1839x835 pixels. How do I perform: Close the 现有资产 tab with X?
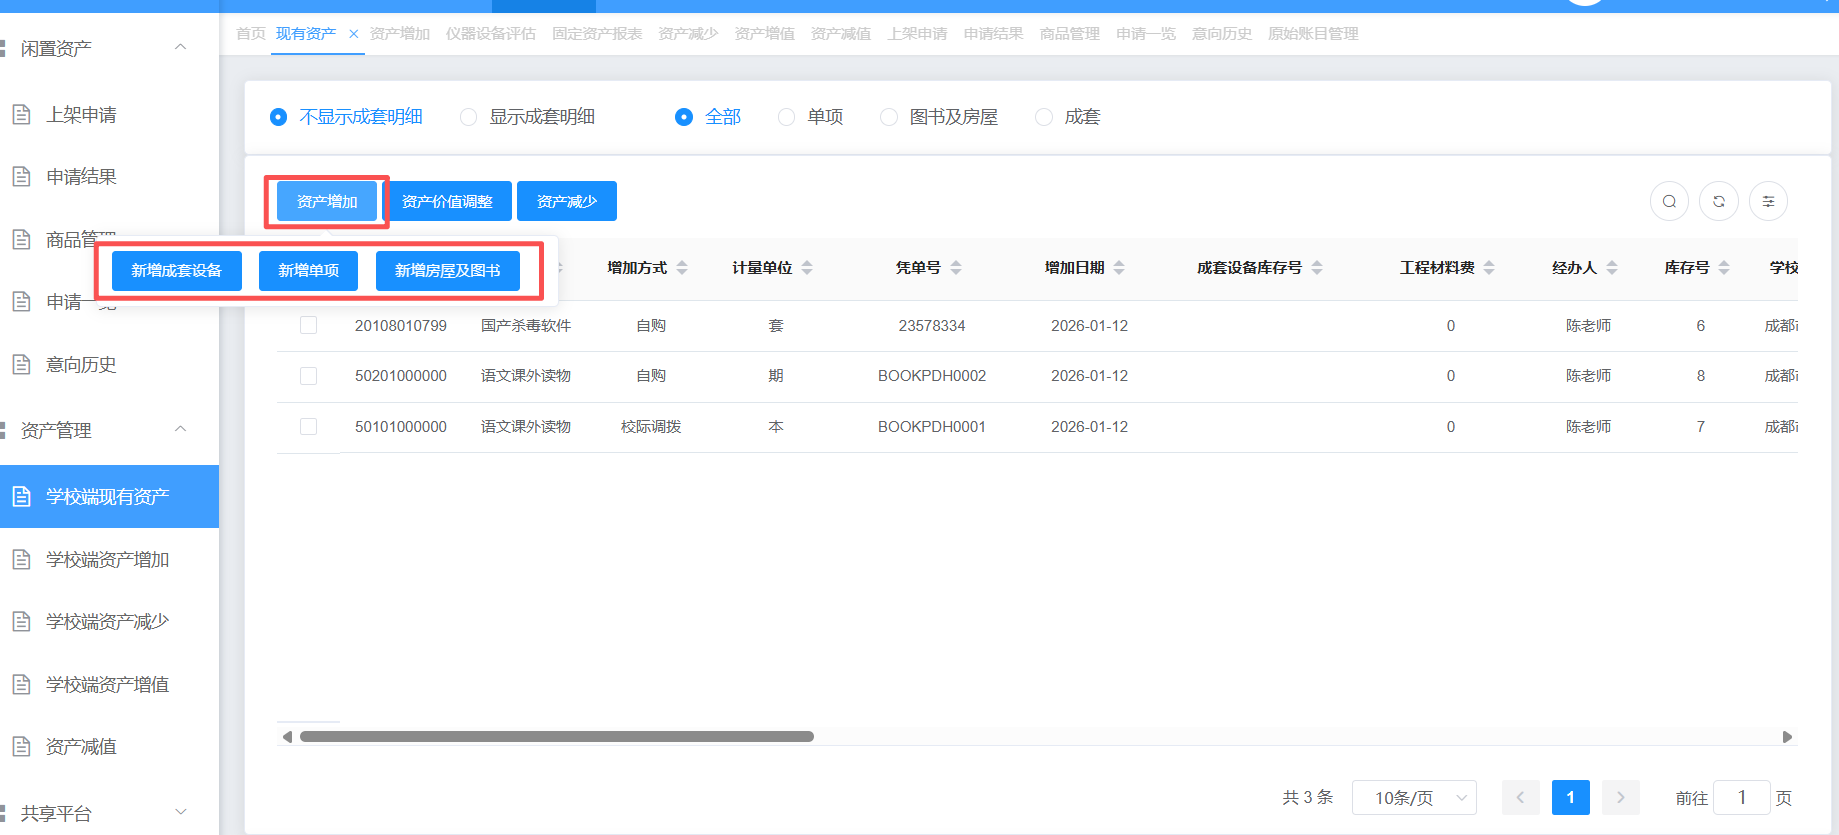353,34
